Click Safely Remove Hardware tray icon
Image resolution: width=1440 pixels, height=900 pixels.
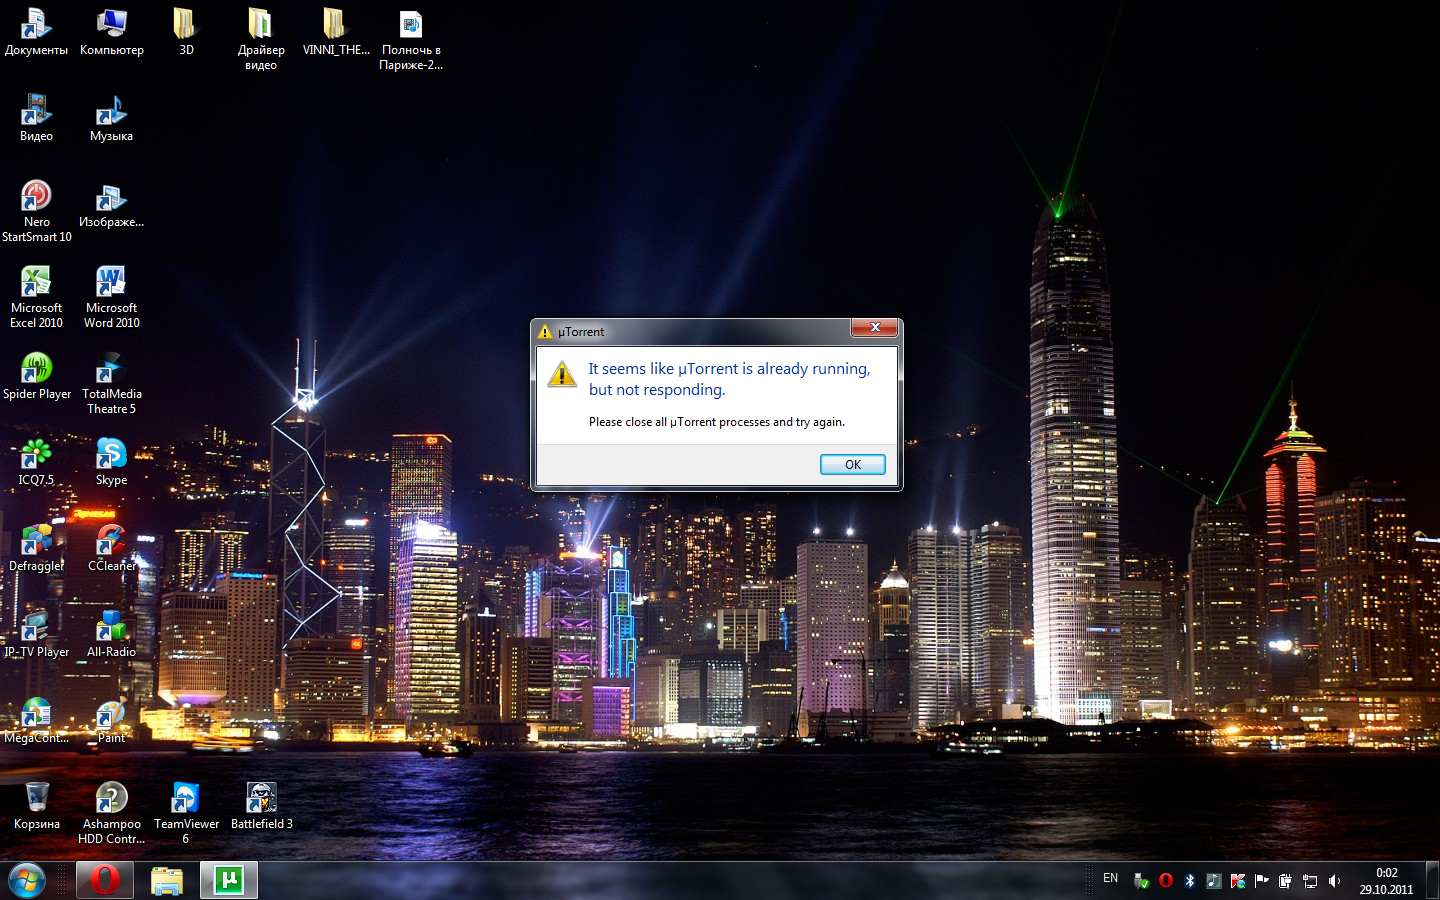[x=1141, y=880]
